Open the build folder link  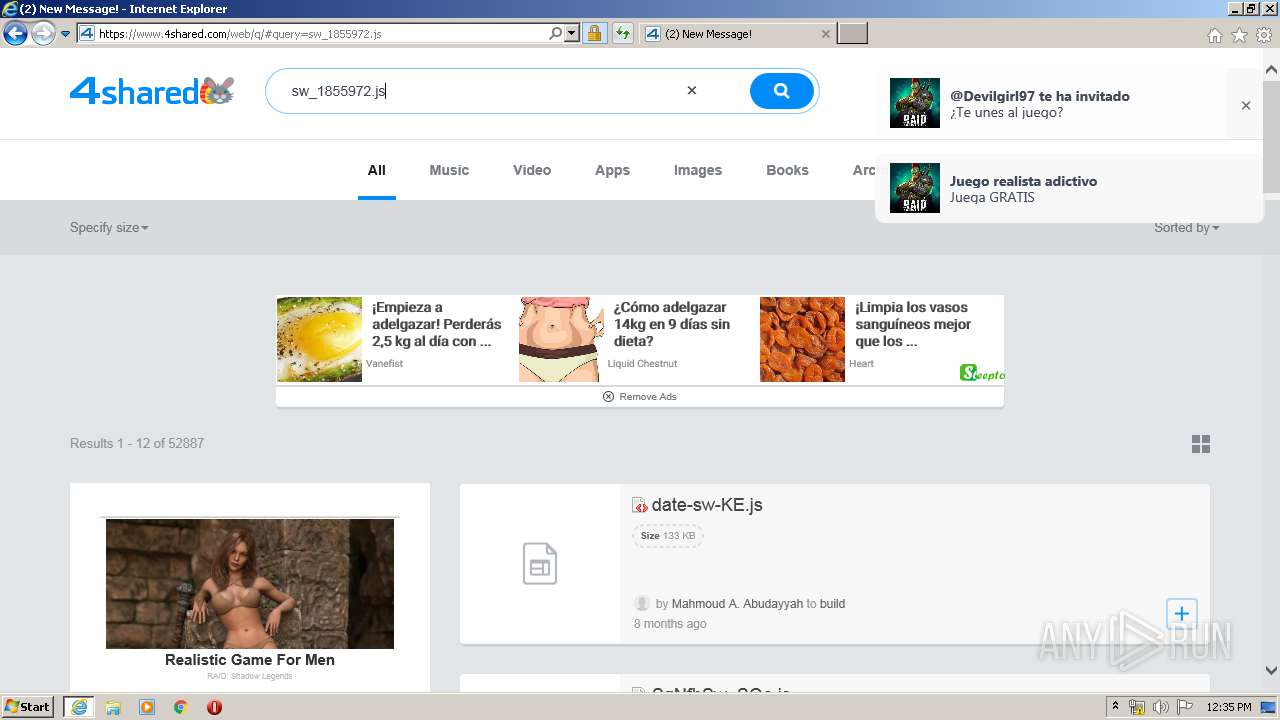point(833,604)
